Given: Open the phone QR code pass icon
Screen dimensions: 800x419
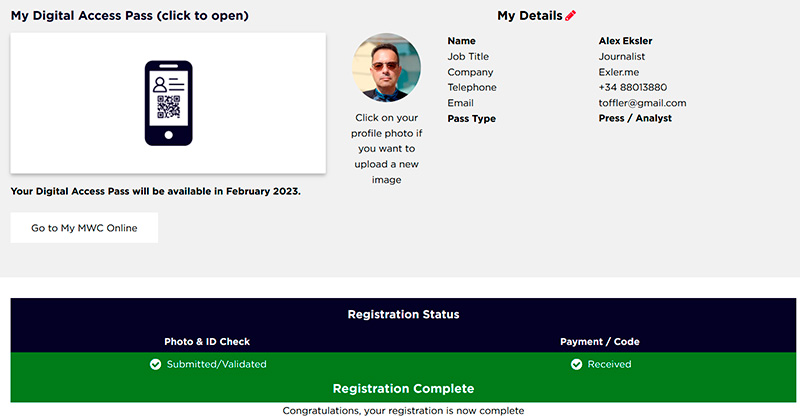Looking at the screenshot, I should point(168,102).
